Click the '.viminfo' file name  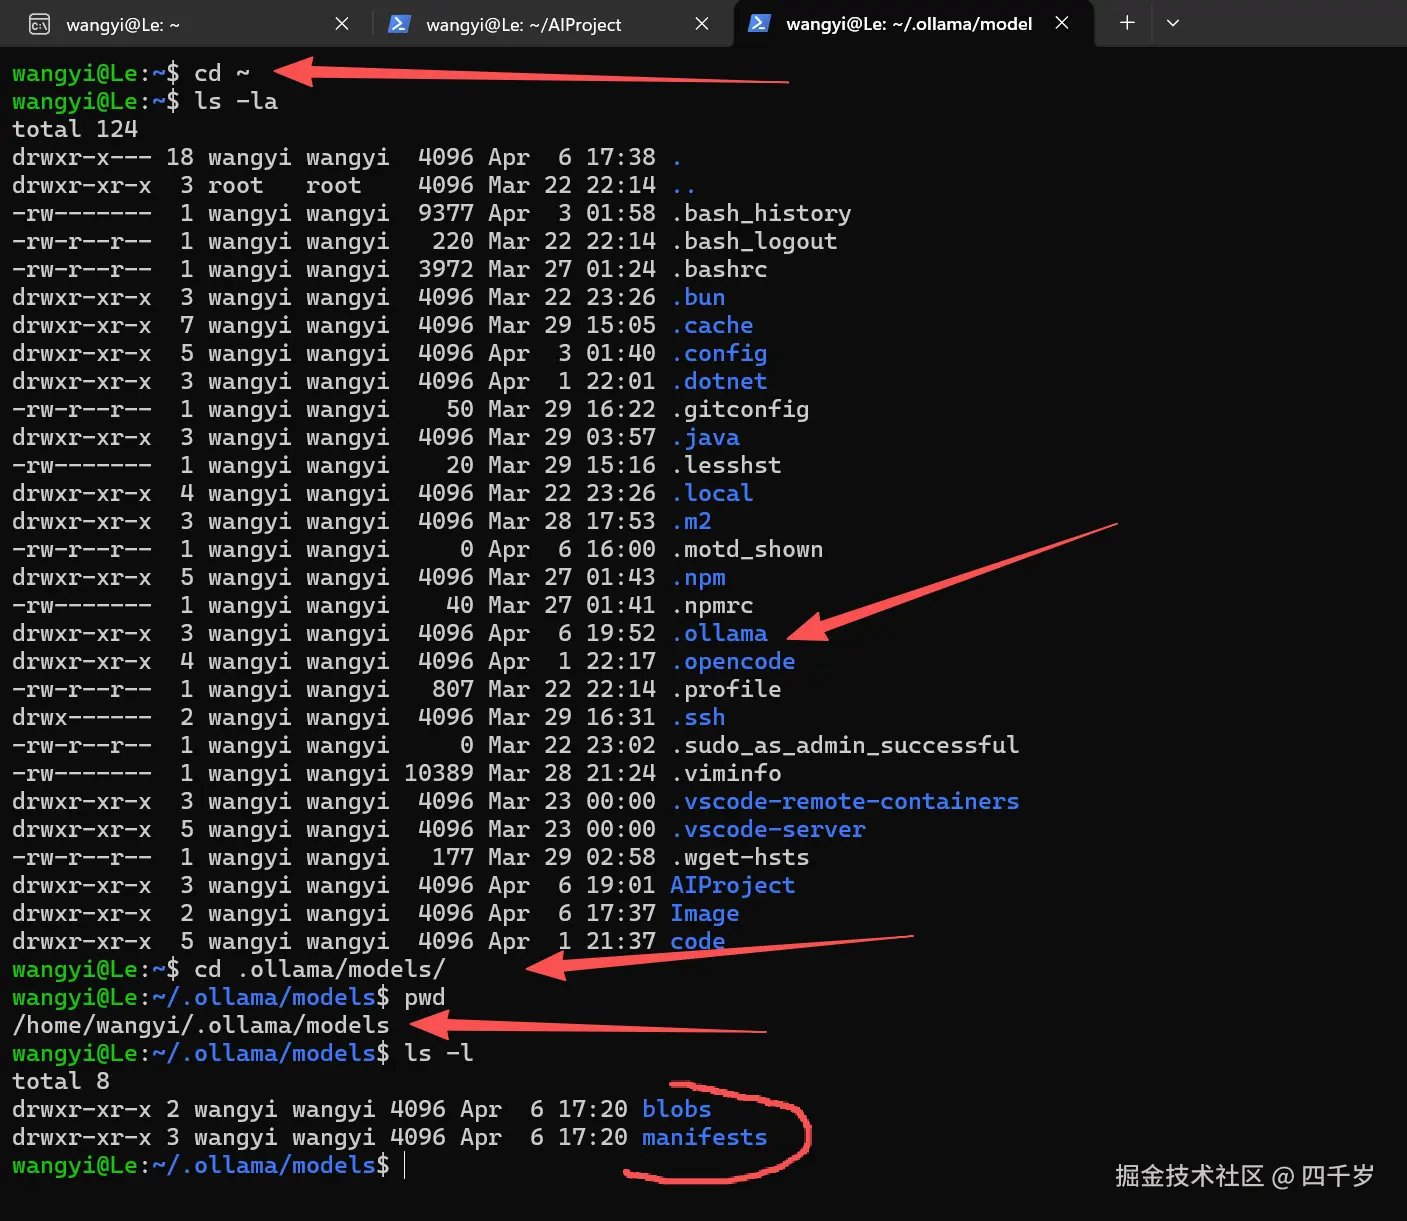coord(726,773)
